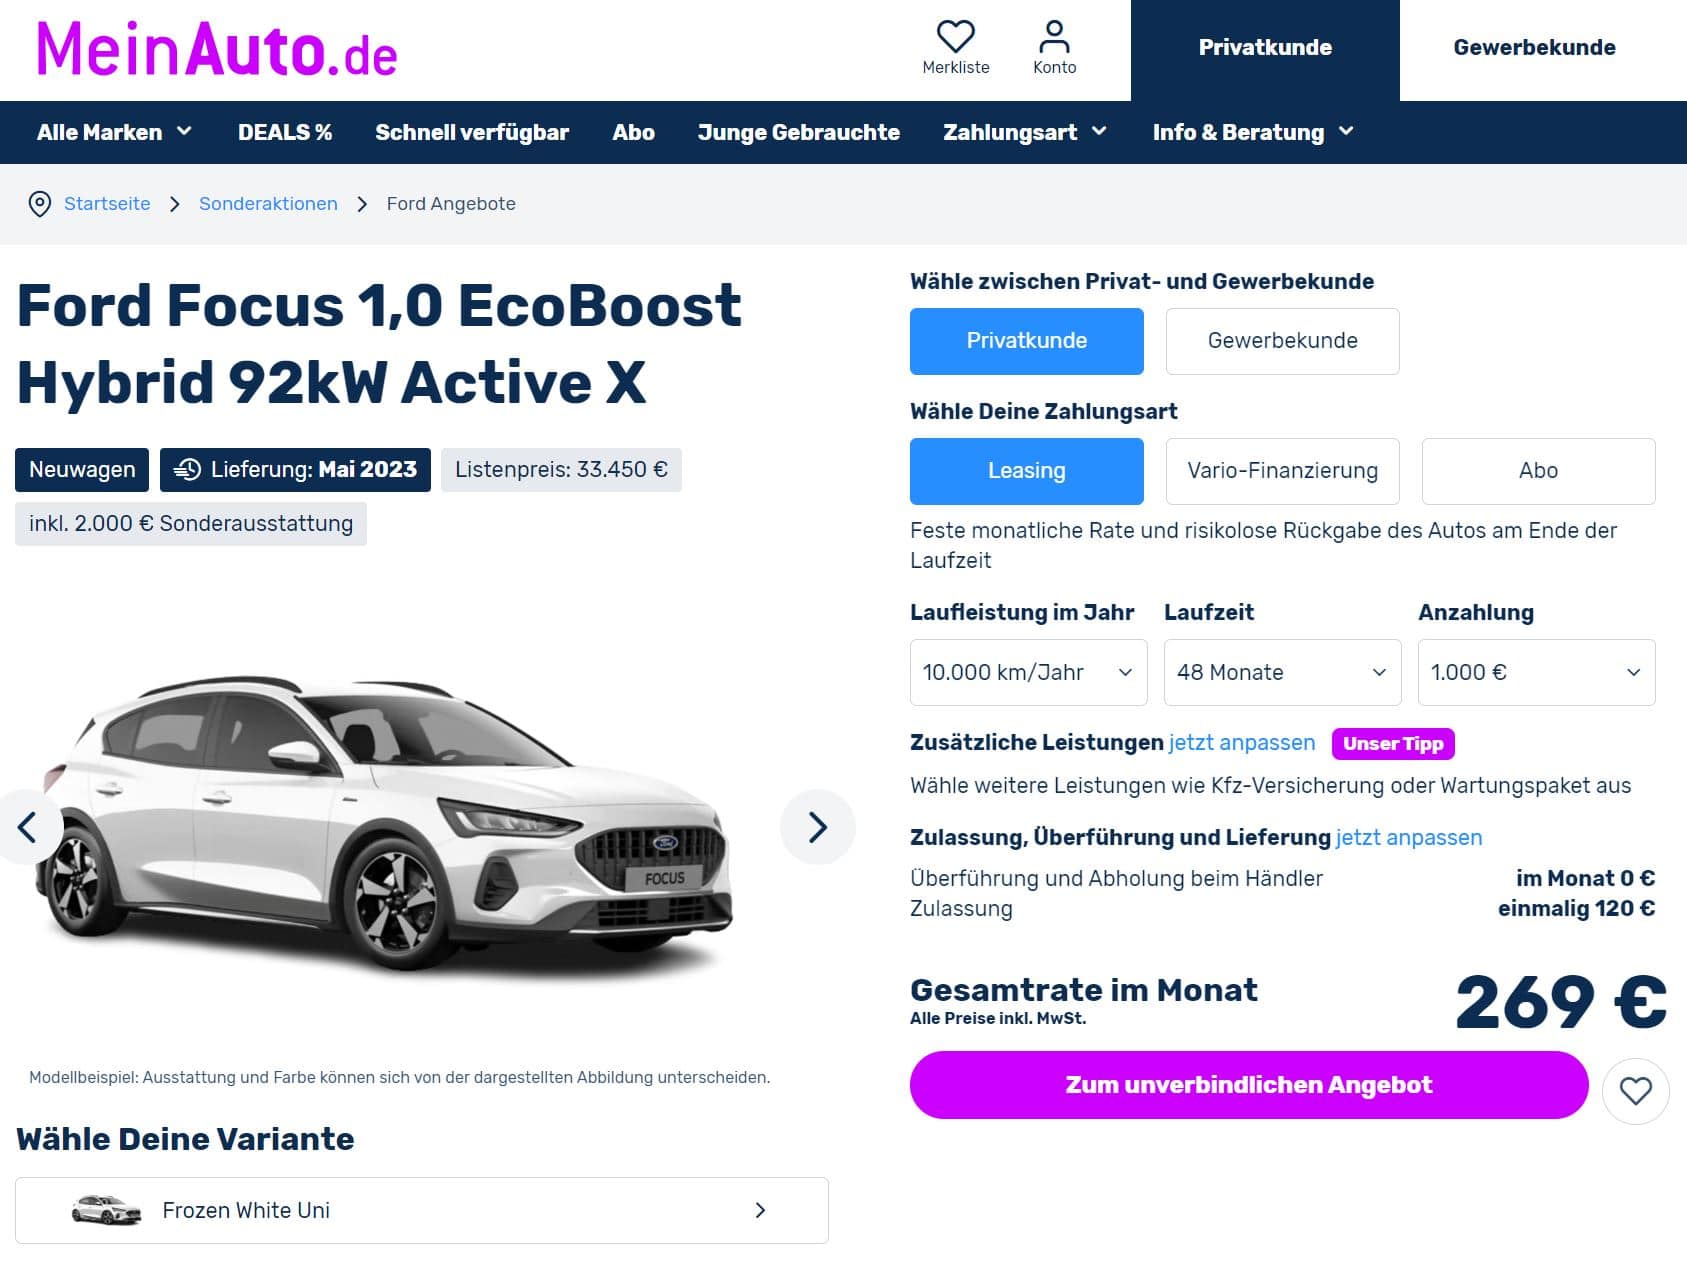Choose Privatkunde customer type button
Viewport: 1687px width, 1267px height.
click(x=1027, y=341)
